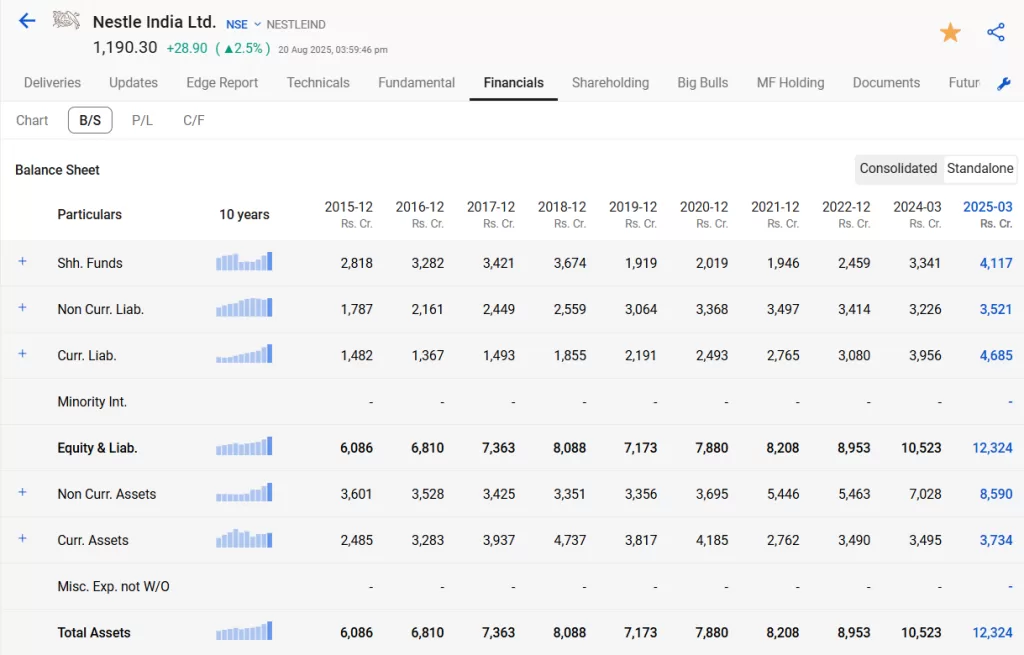Click Shh. Funds 2015-12 value 2,818
1024x655 pixels.
[357, 263]
